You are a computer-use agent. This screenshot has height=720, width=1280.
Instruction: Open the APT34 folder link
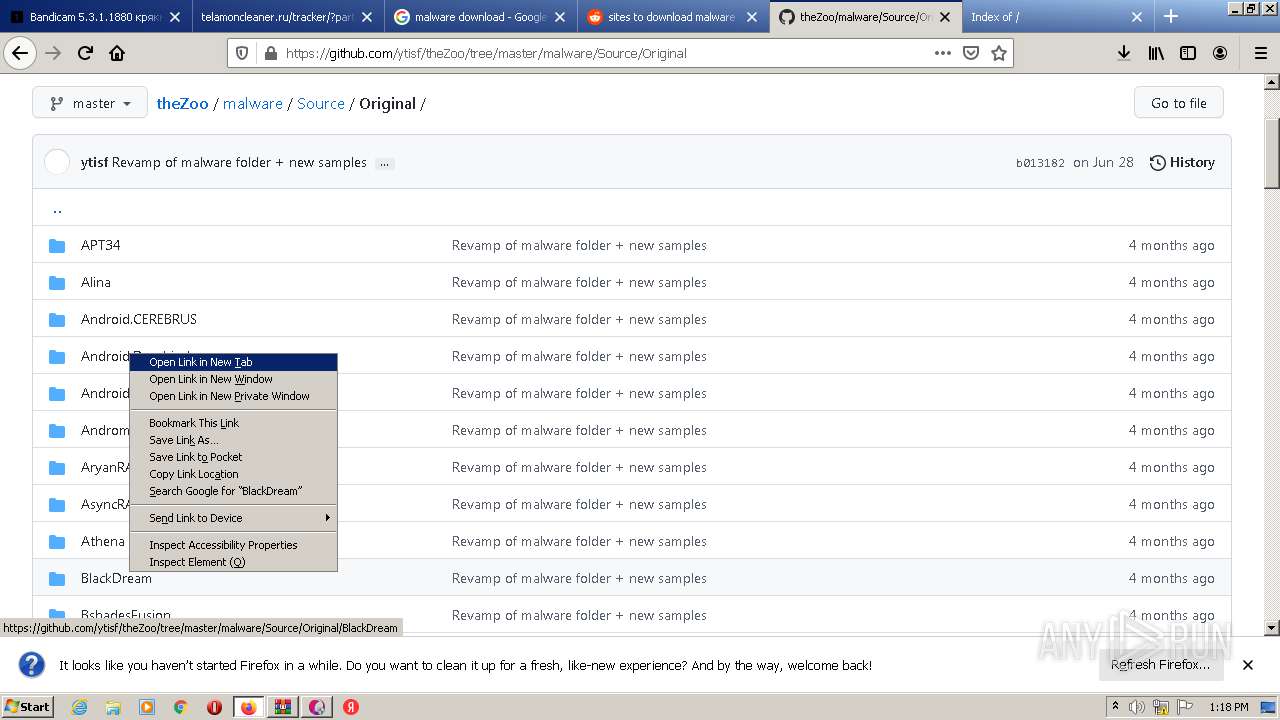[x=100, y=245]
